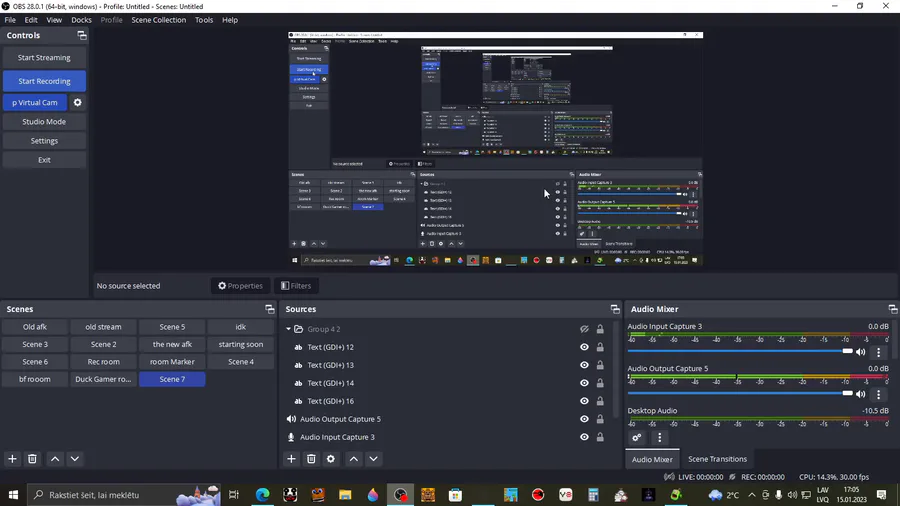Collapse the Group 4 2 tree
This screenshot has height=506, width=900.
pos(288,329)
